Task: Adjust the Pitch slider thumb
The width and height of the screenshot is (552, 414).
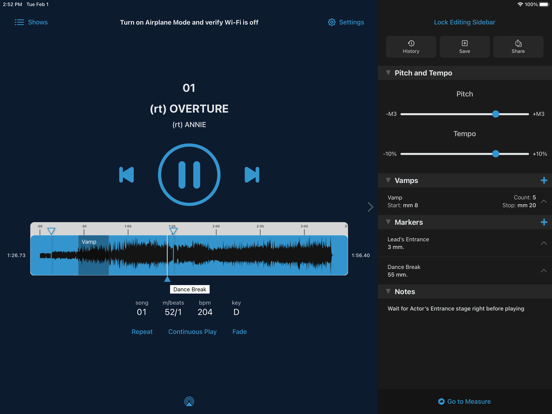Action: pos(495,114)
